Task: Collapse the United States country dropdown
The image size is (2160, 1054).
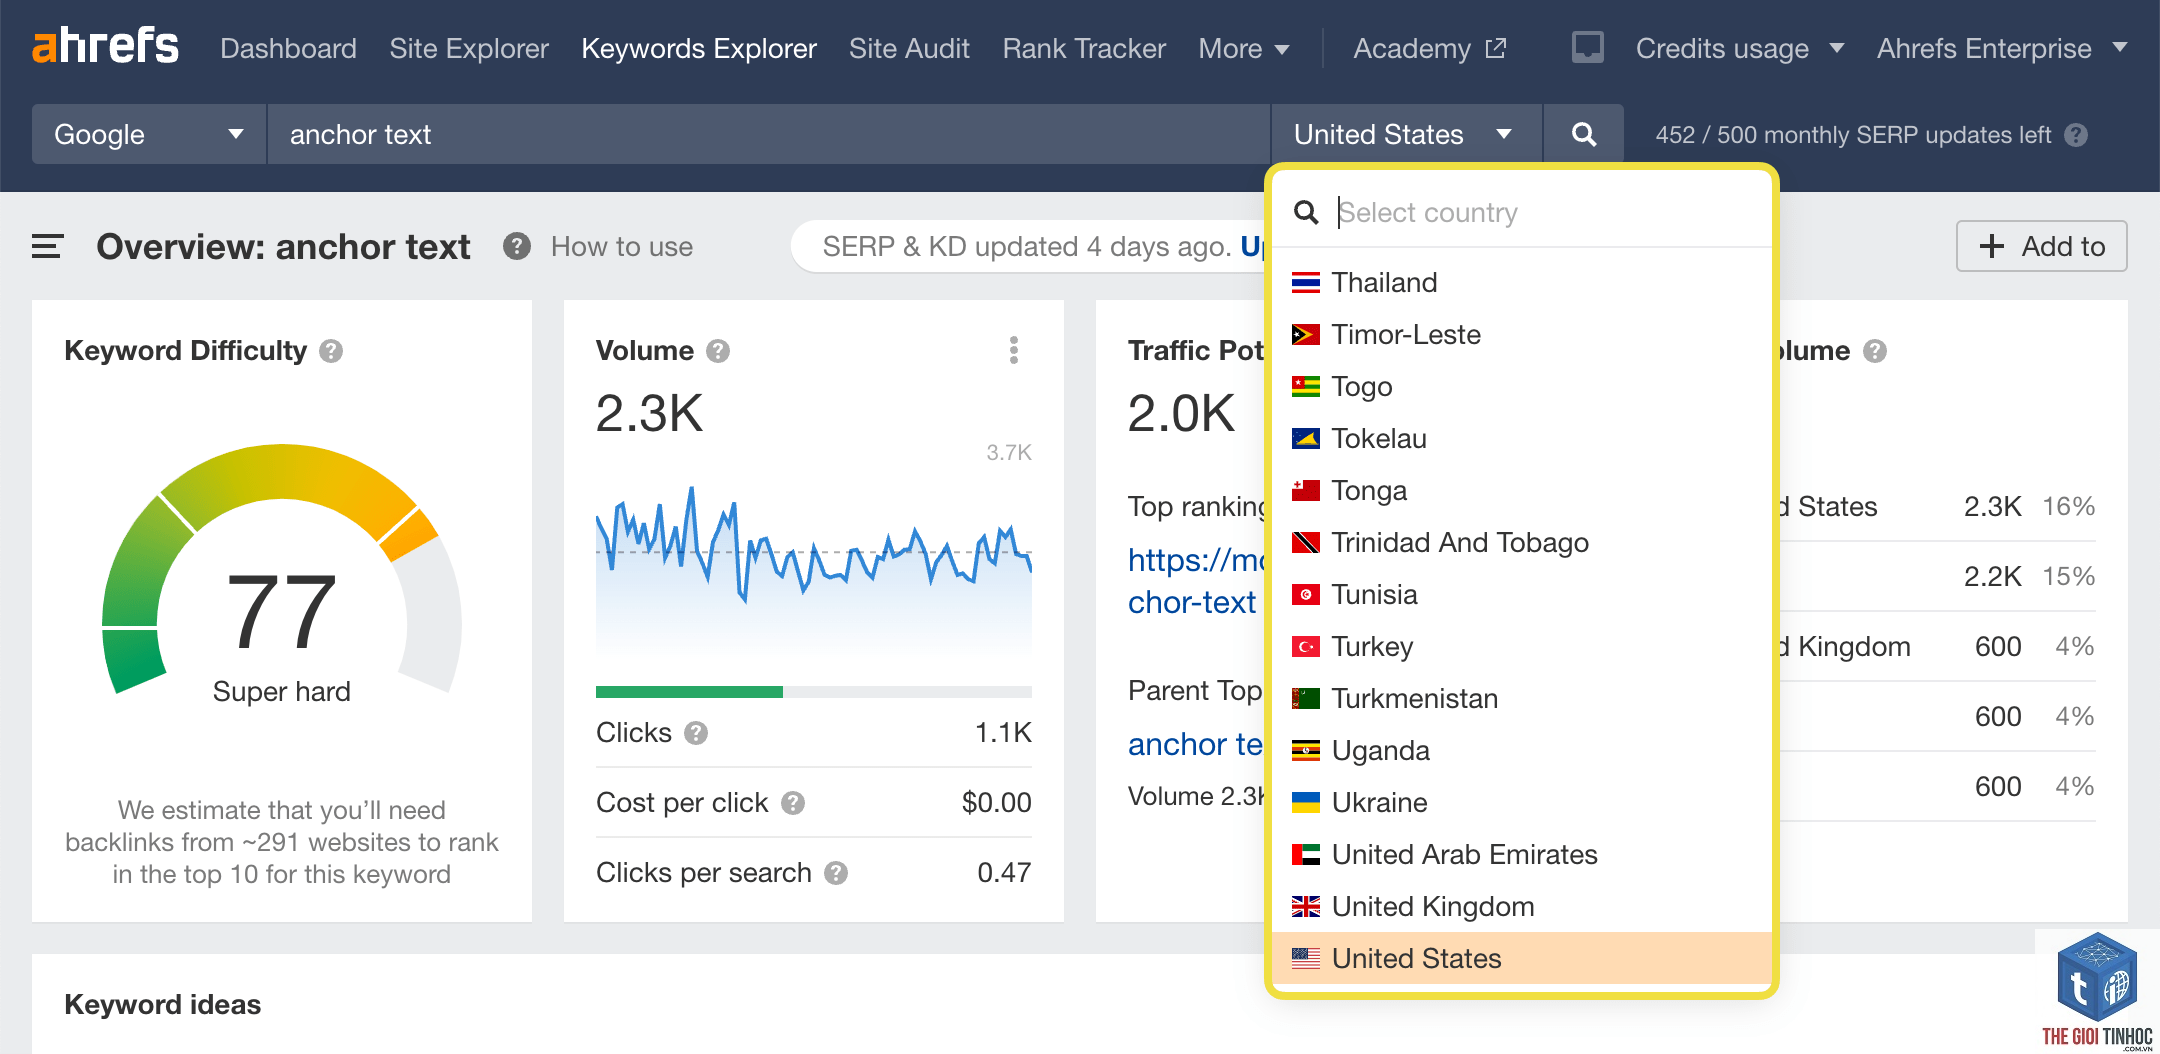Action: click(1406, 134)
